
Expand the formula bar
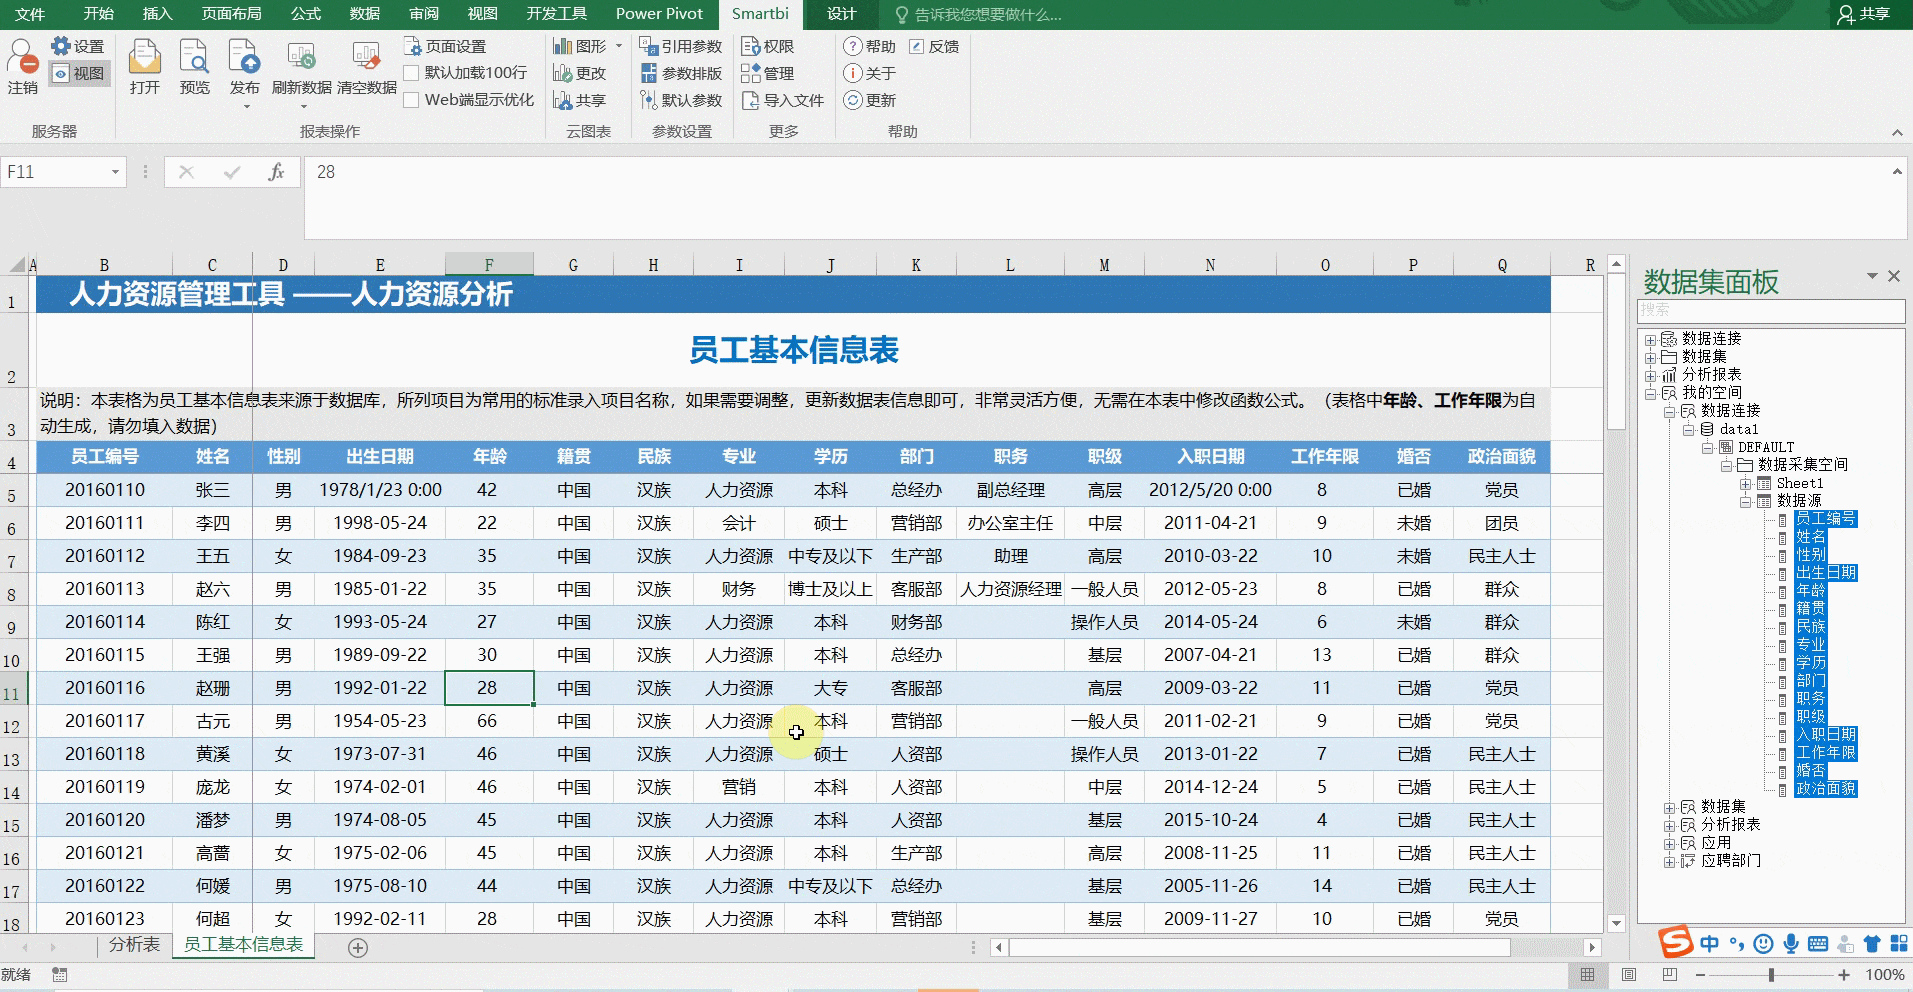coord(1897,172)
